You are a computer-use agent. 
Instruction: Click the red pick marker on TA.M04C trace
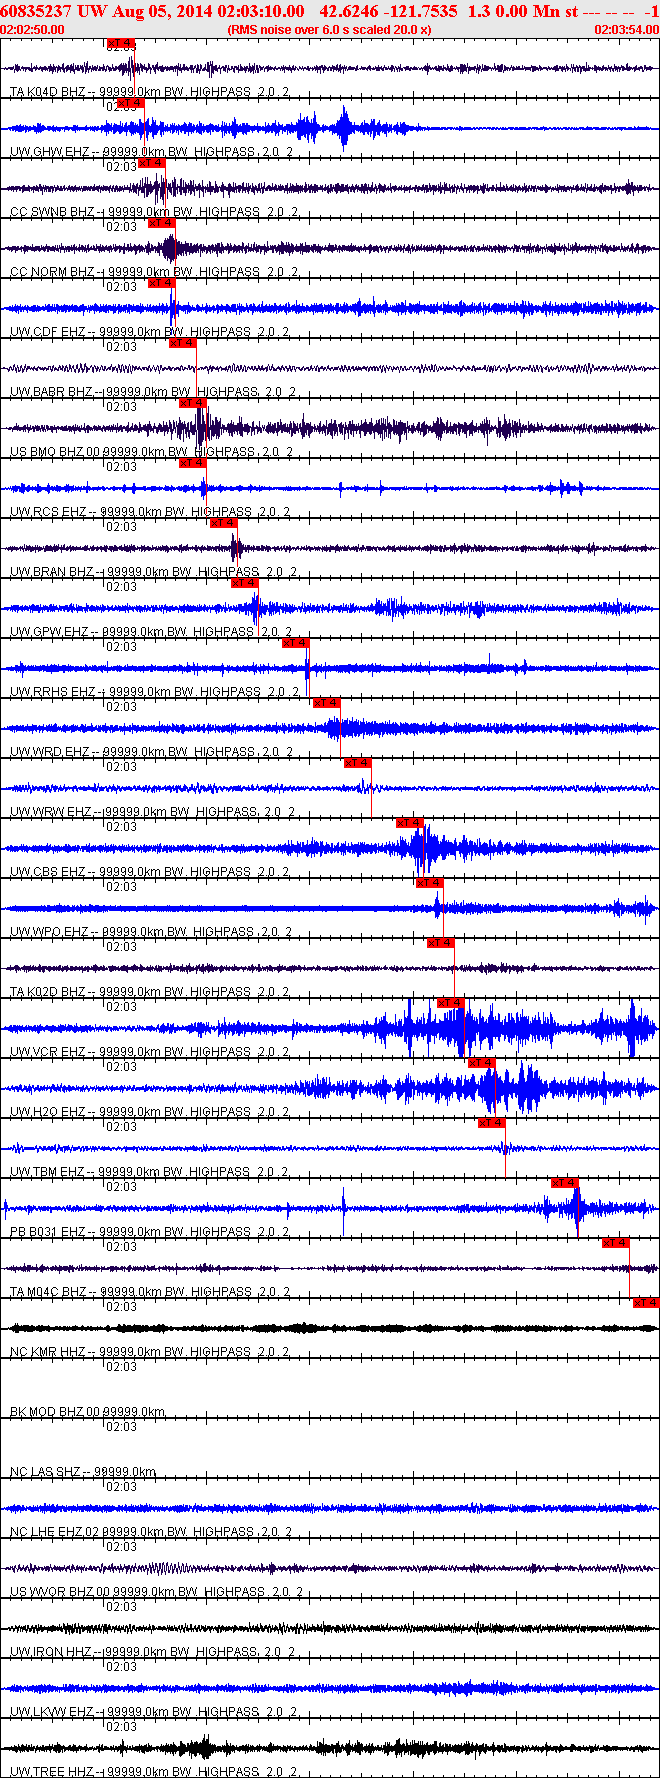coord(616,1243)
